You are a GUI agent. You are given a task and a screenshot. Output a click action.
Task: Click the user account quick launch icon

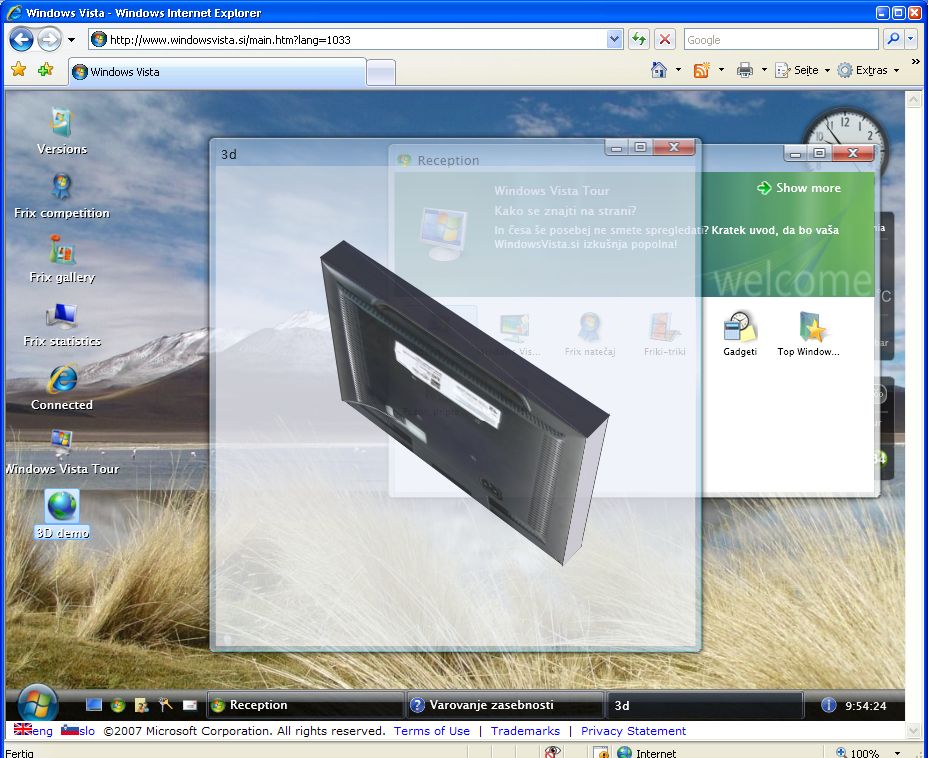[141, 705]
